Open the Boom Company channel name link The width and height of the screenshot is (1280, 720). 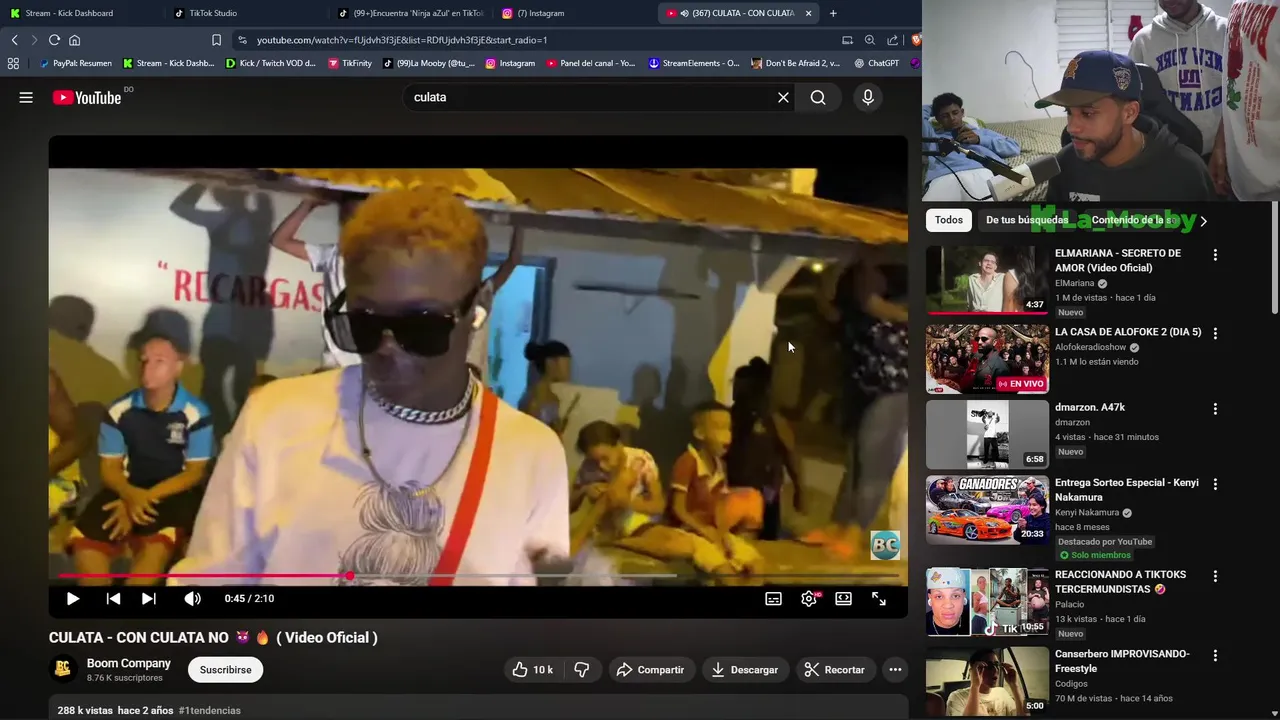point(129,663)
